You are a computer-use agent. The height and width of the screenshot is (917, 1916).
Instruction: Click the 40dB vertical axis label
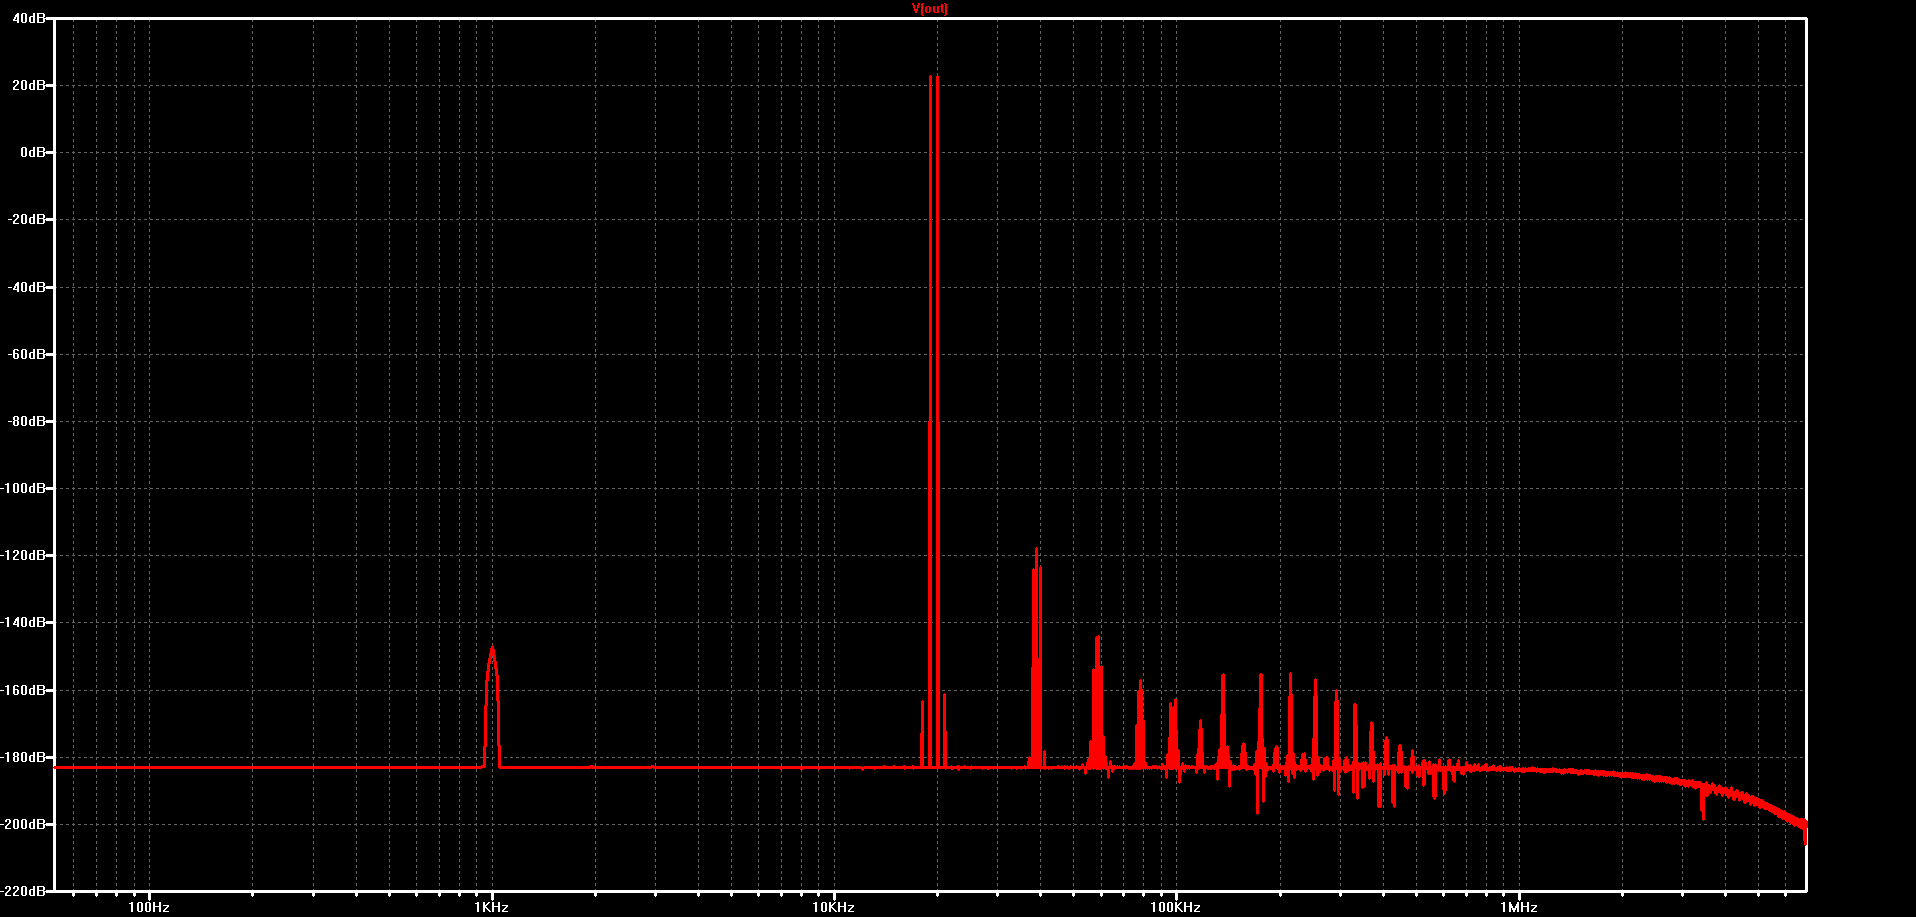(28, 18)
